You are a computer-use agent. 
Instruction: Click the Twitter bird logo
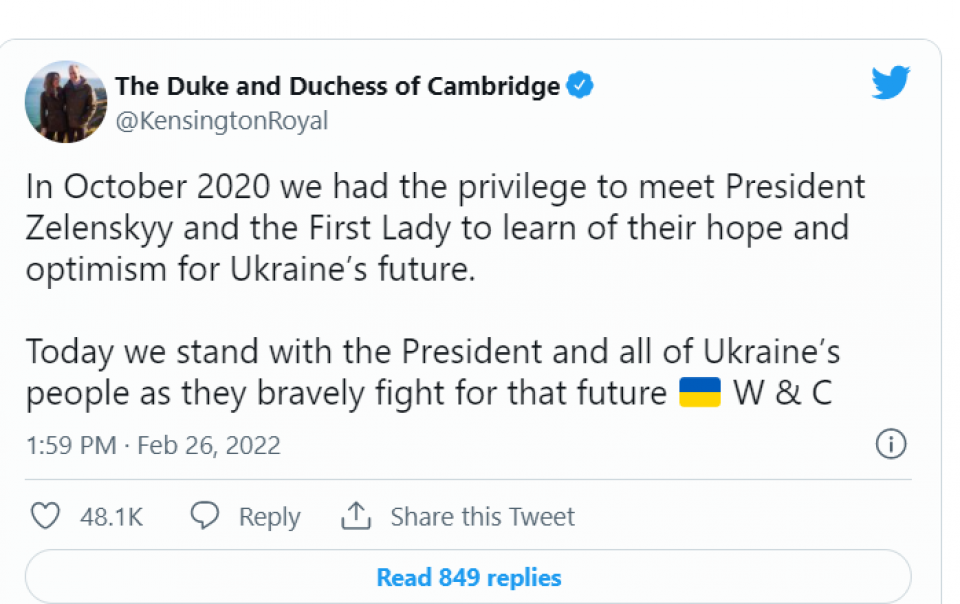click(x=890, y=83)
